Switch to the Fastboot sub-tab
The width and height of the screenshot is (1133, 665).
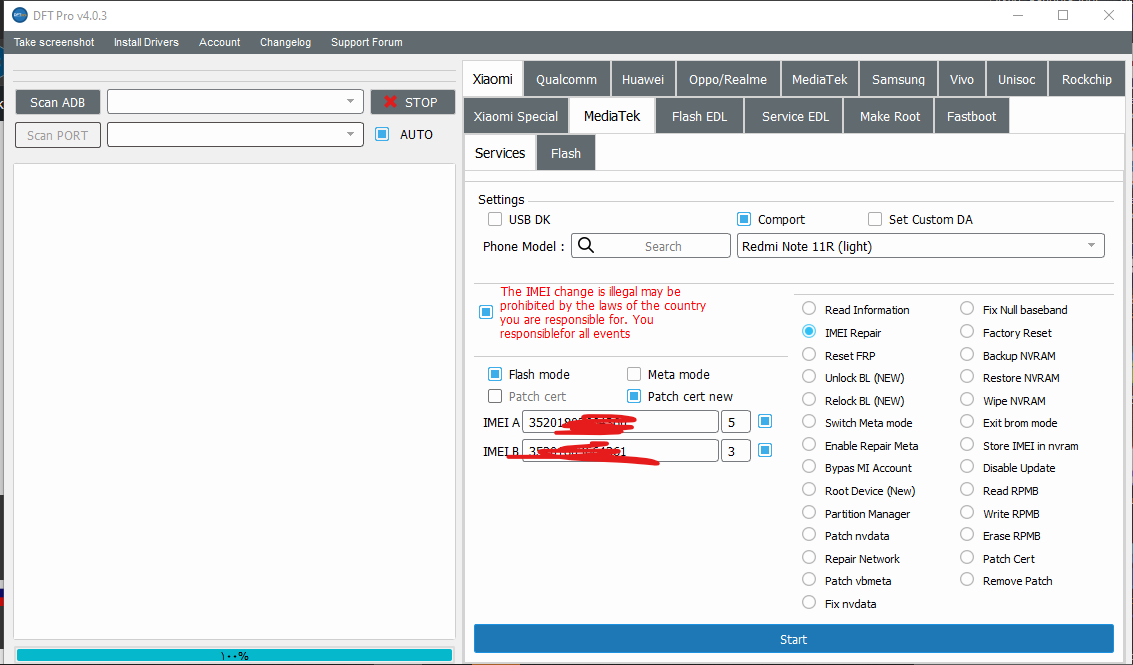971,116
